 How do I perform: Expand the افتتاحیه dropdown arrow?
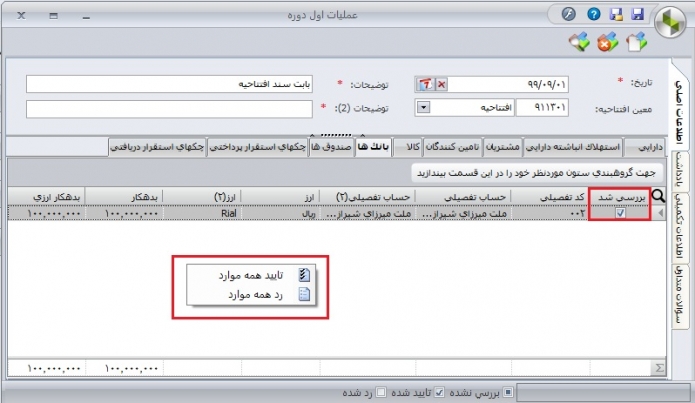(x=422, y=108)
